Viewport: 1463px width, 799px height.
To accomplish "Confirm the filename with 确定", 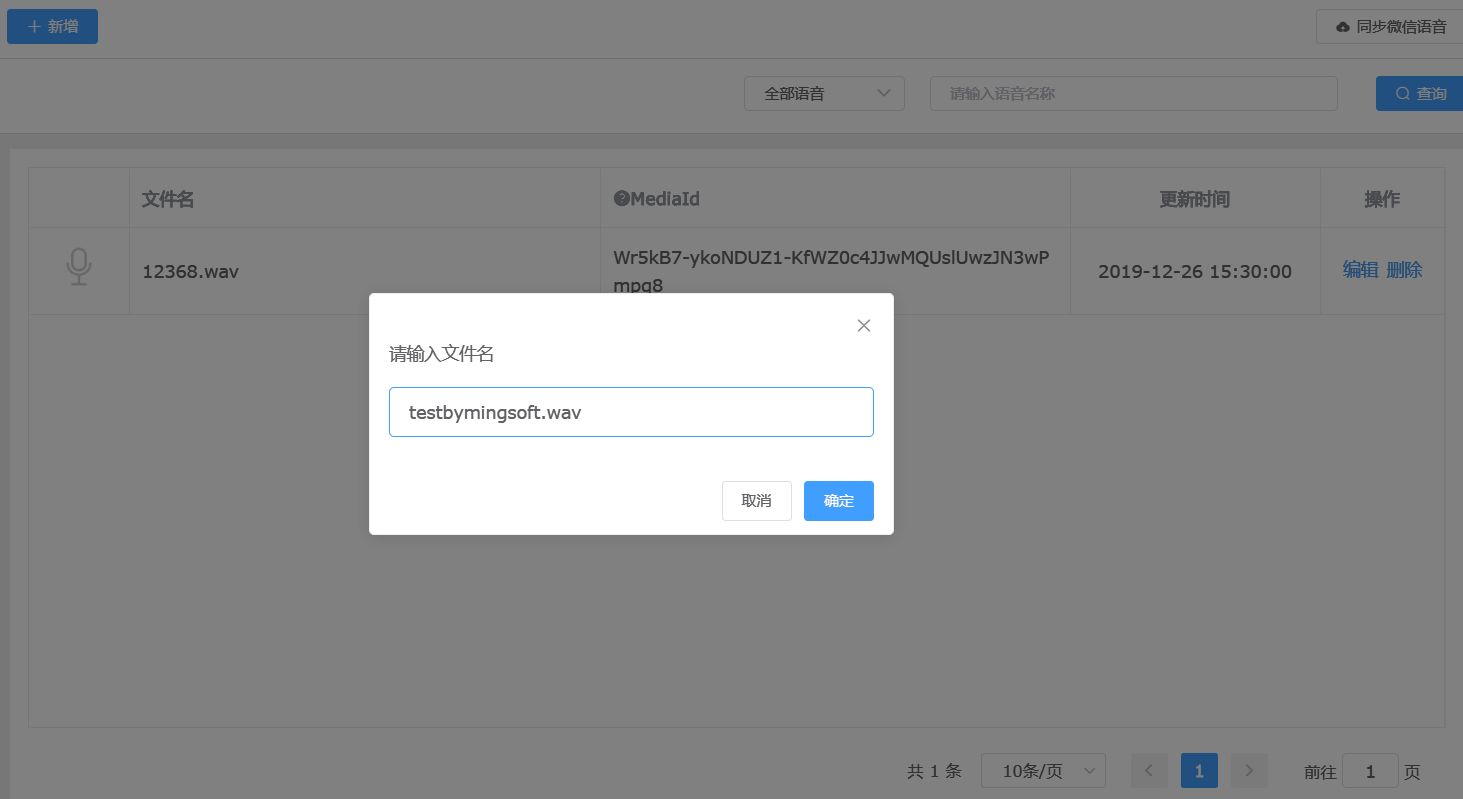I will coord(838,501).
